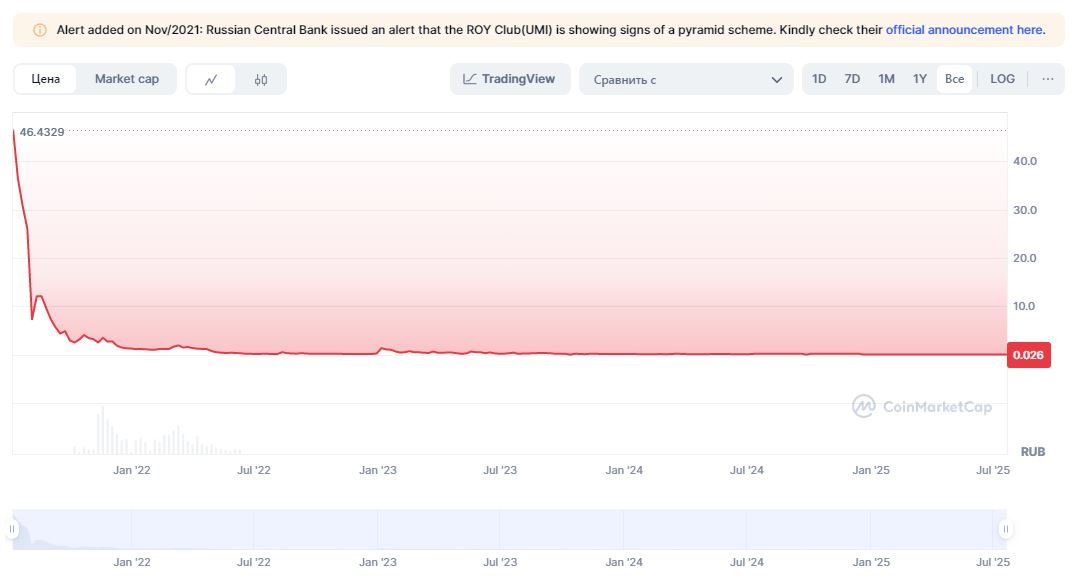Click the dropdown chevron in compare box

coord(777,80)
